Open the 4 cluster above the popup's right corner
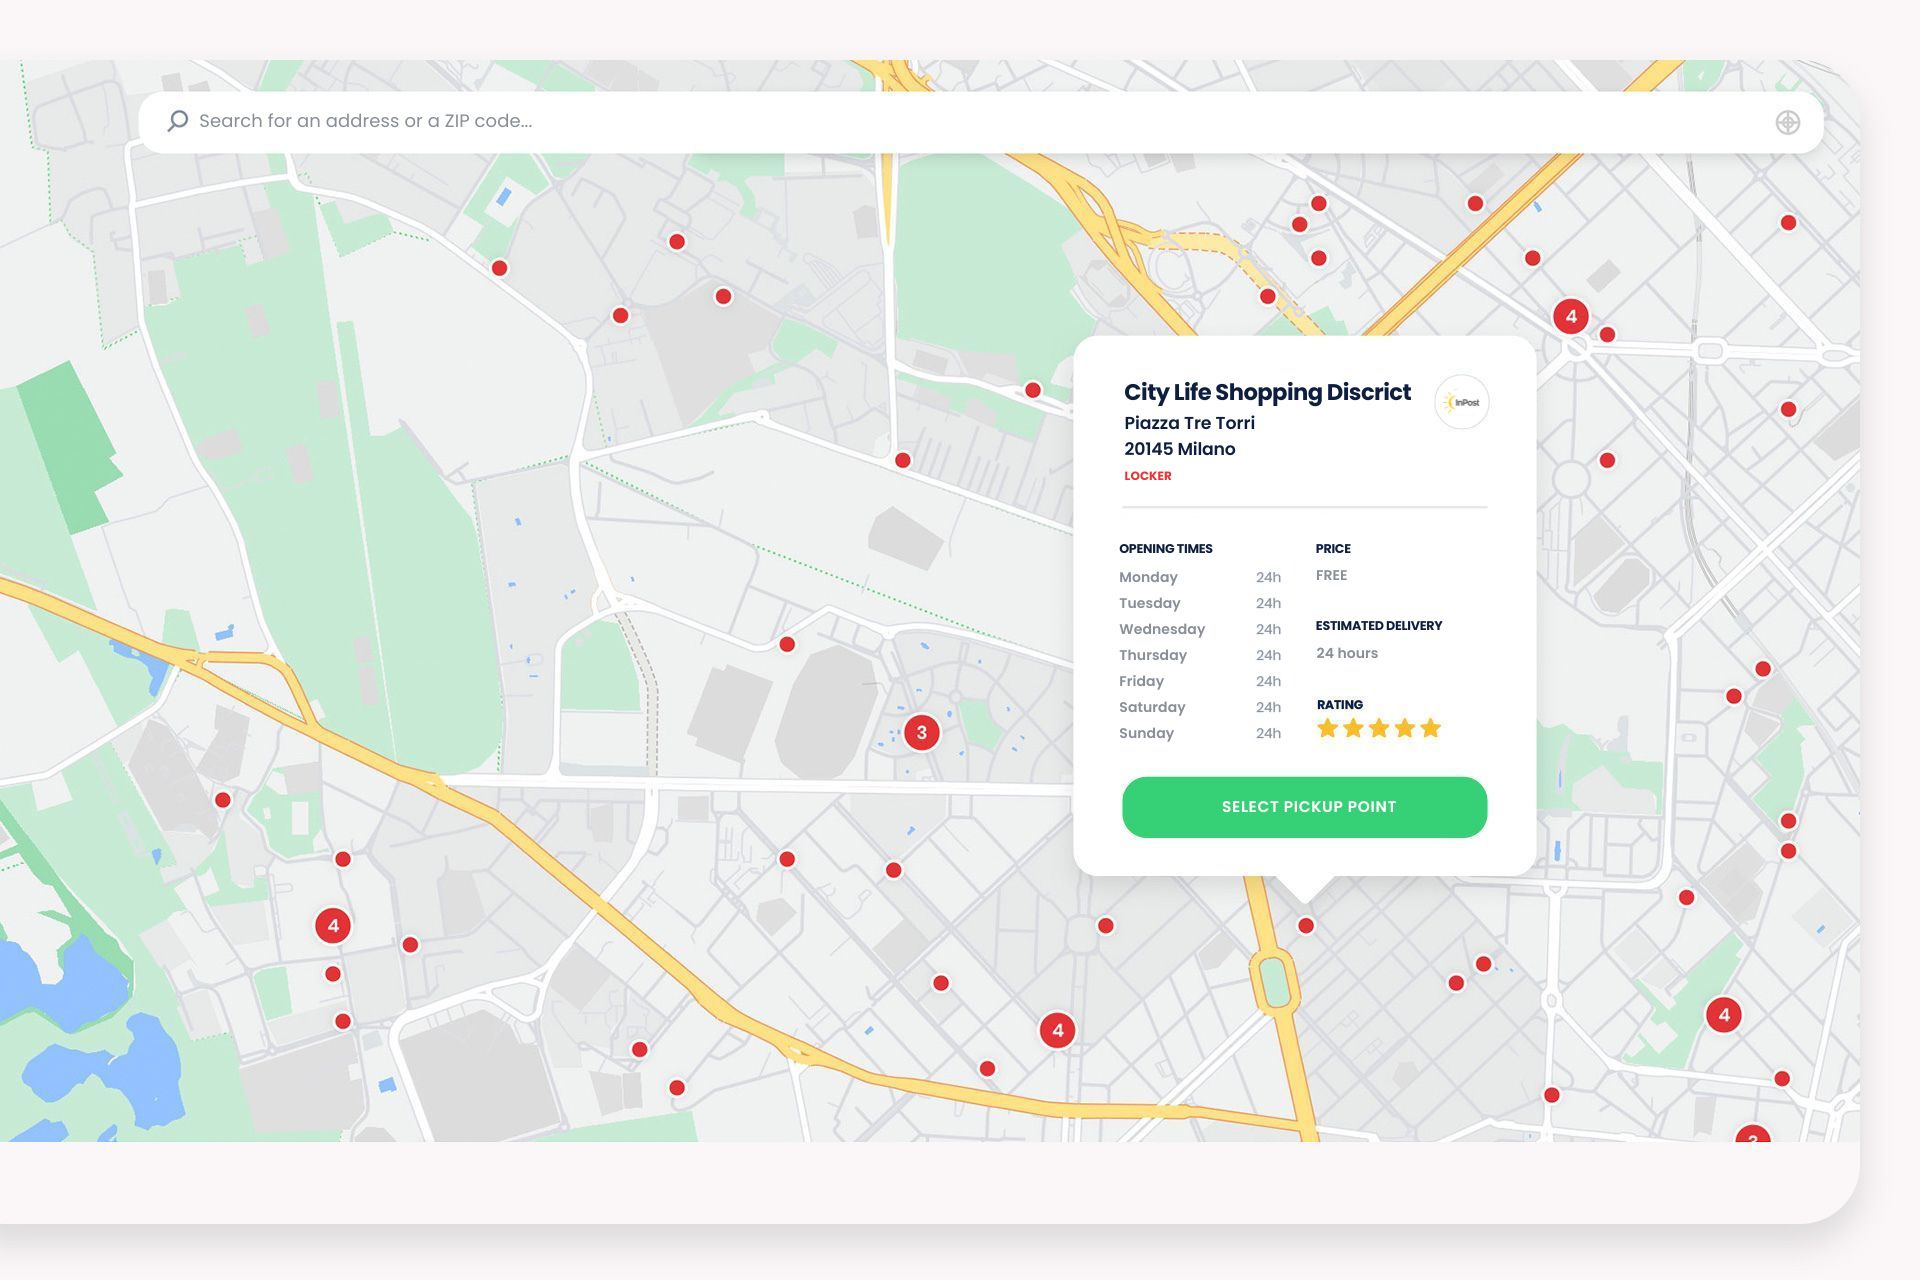The height and width of the screenshot is (1280, 1920). coord(1570,316)
